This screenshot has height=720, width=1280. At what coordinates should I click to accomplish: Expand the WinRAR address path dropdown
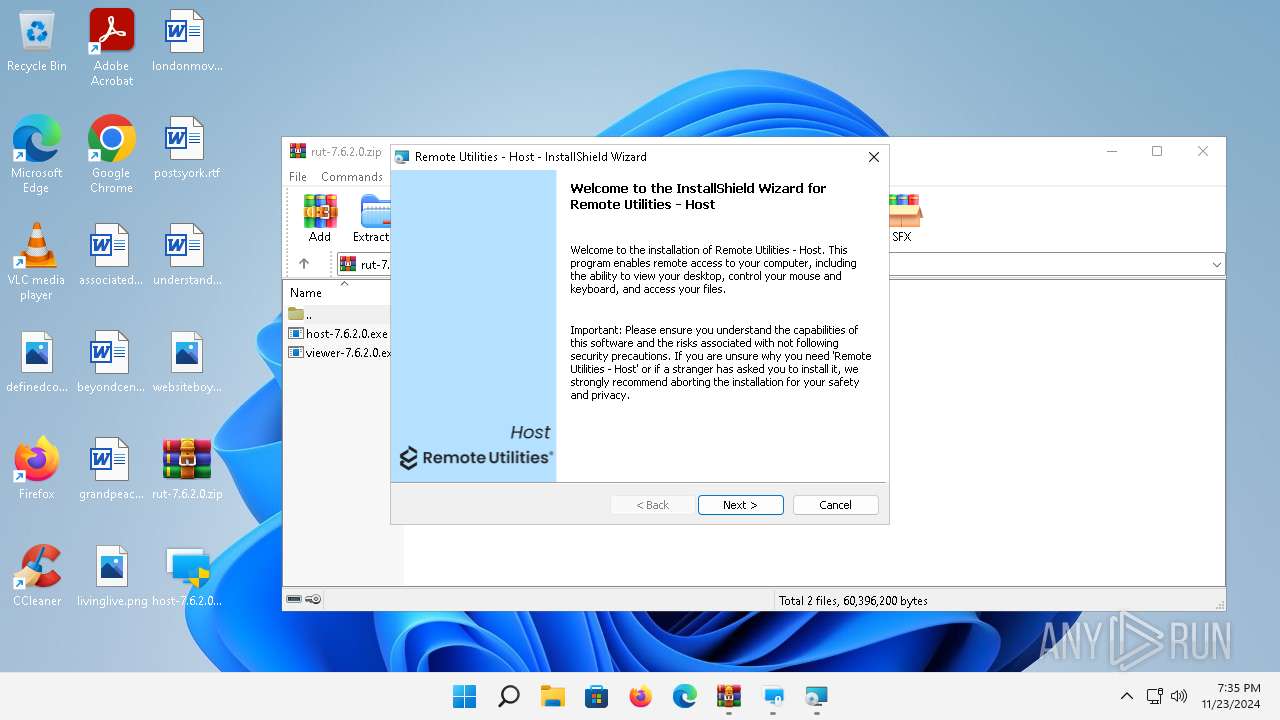pyautogui.click(x=1216, y=265)
